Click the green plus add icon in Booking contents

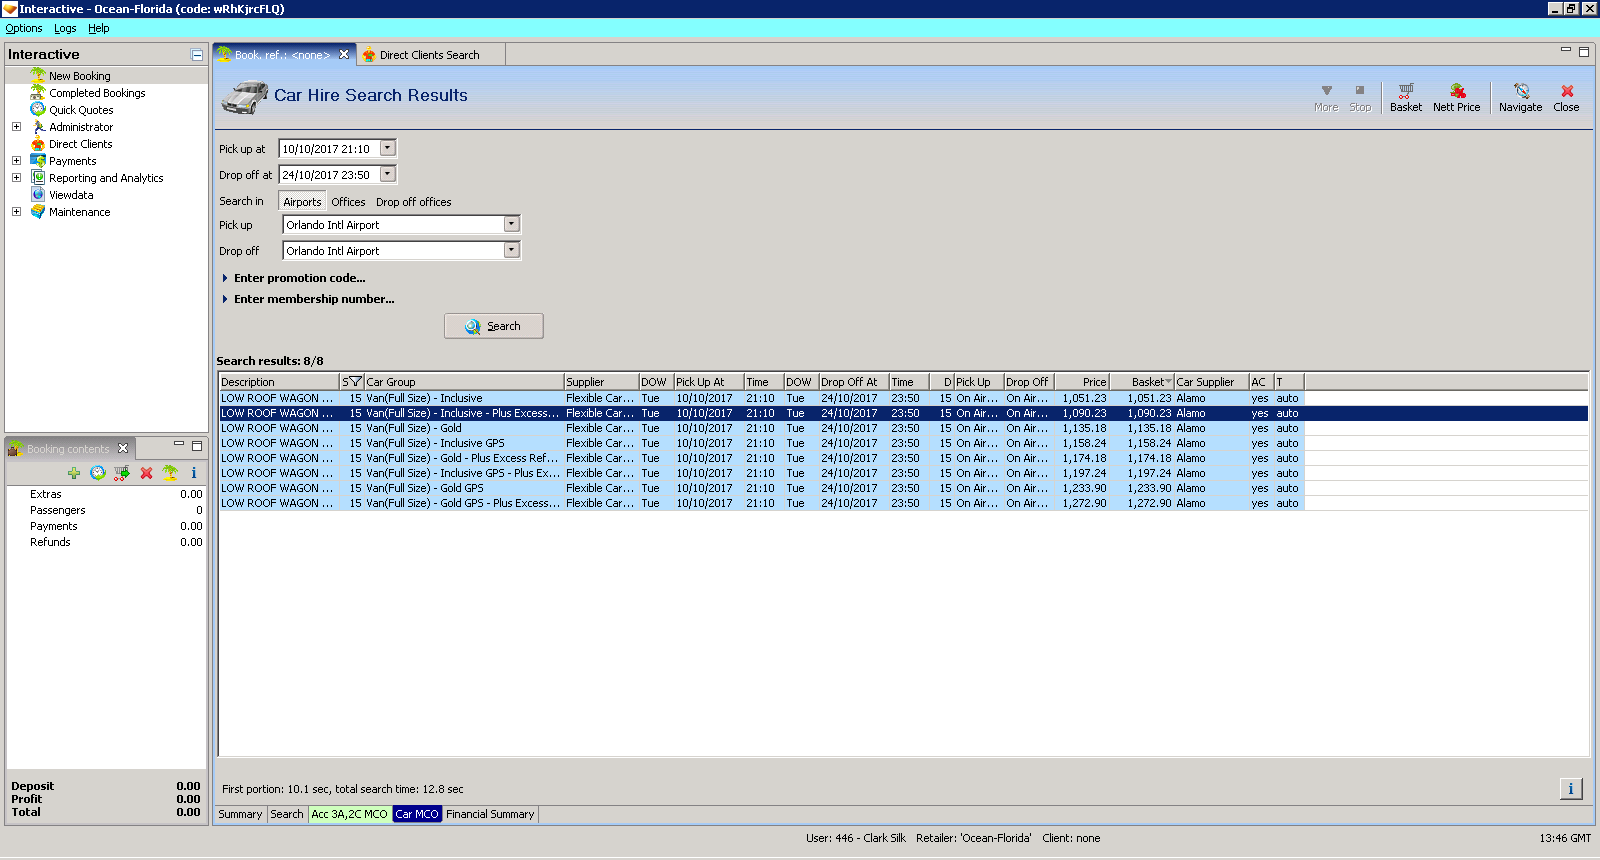click(74, 473)
